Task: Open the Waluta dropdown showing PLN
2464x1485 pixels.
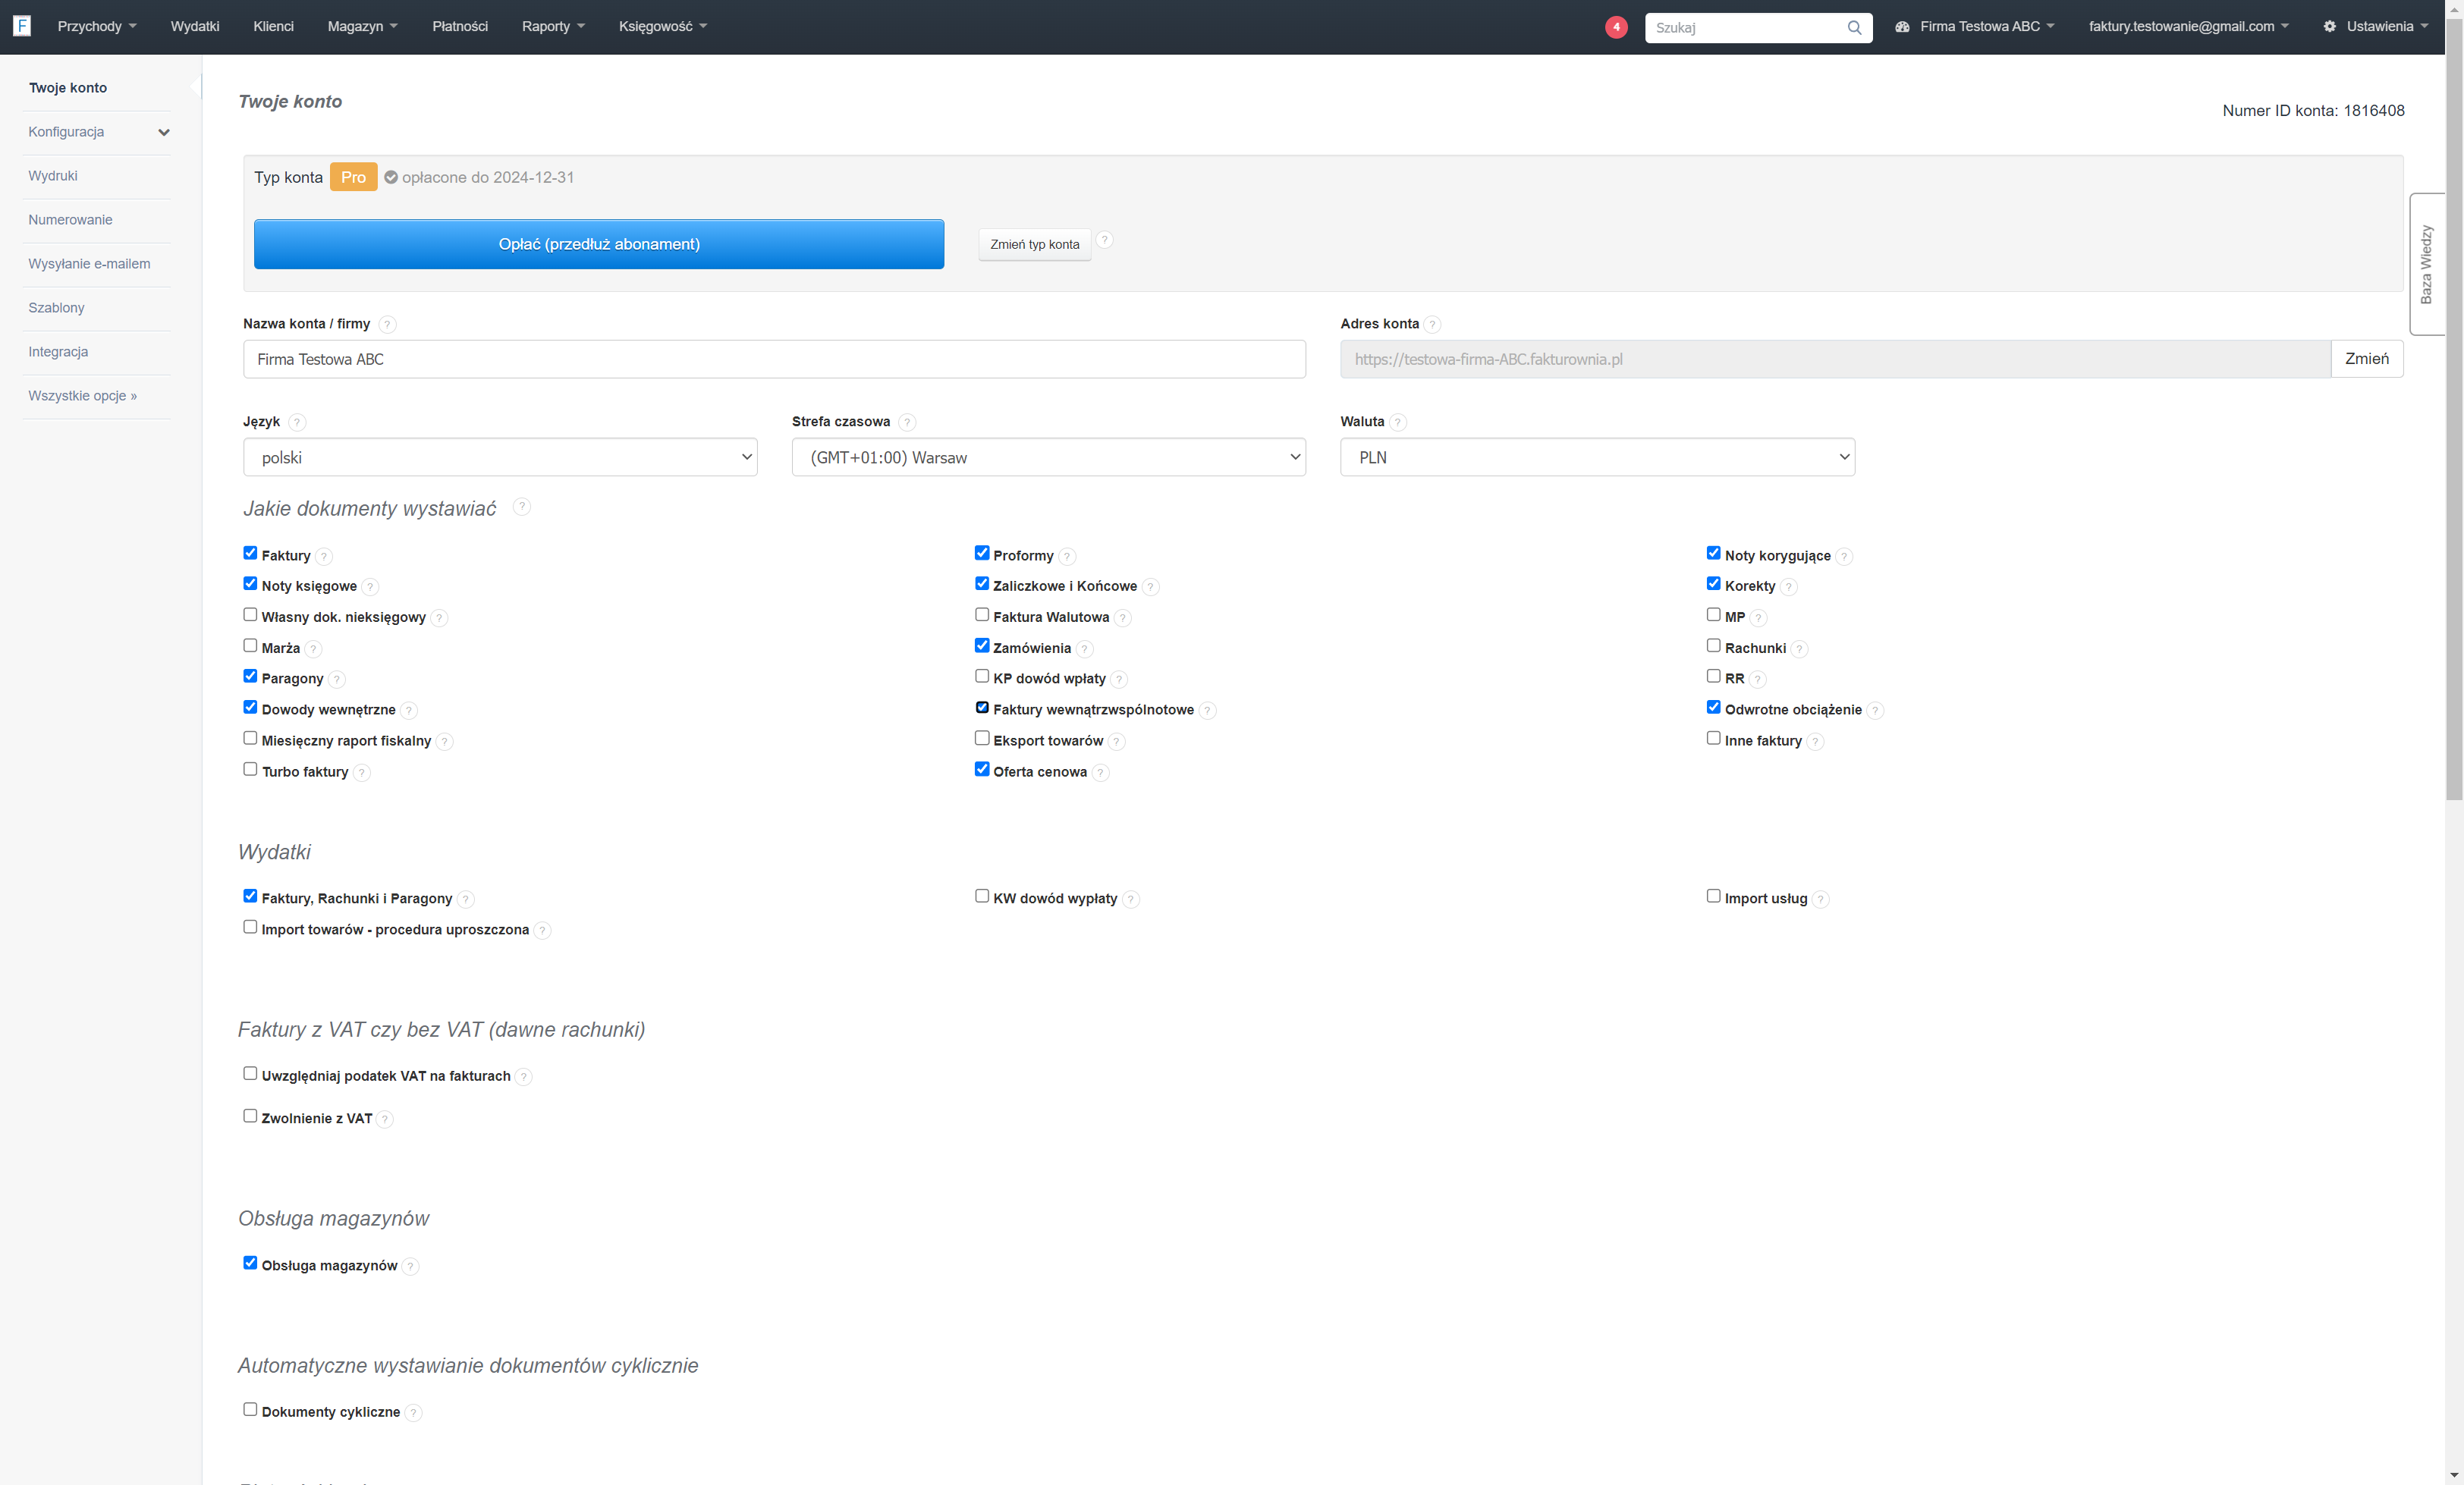Action: click(1597, 457)
